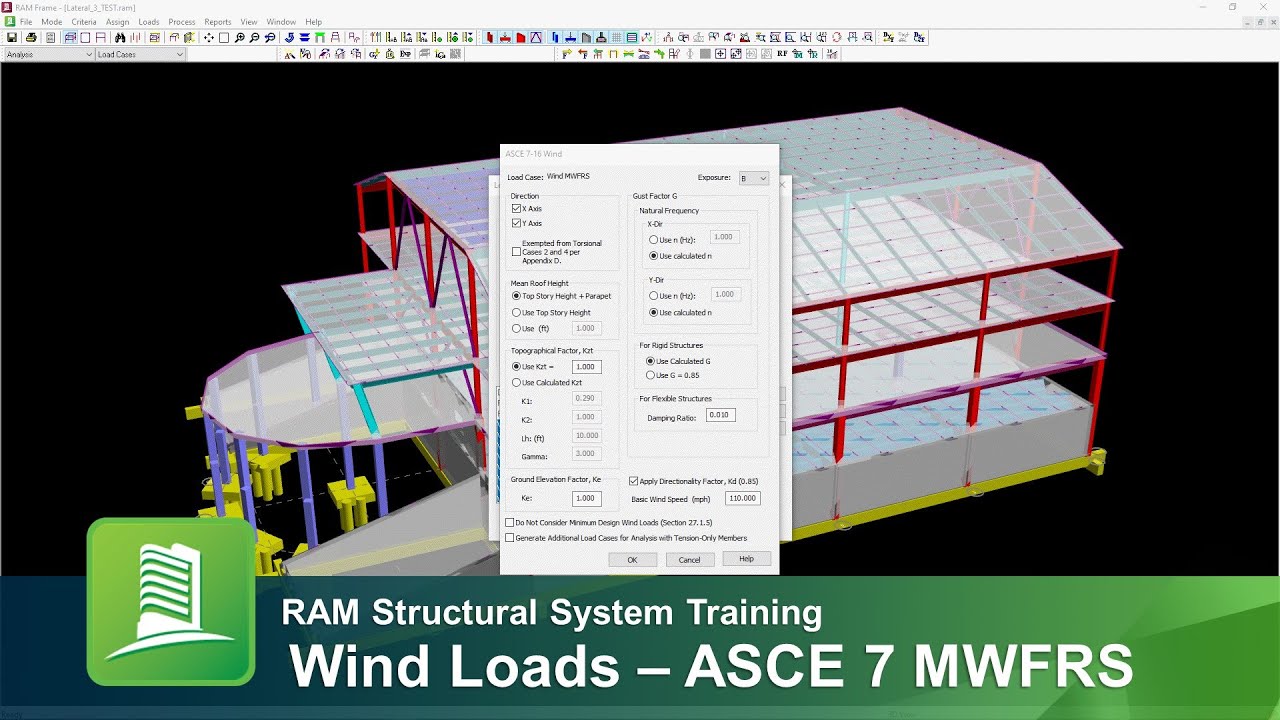Select Use Calculated Kzt radio button

(516, 383)
